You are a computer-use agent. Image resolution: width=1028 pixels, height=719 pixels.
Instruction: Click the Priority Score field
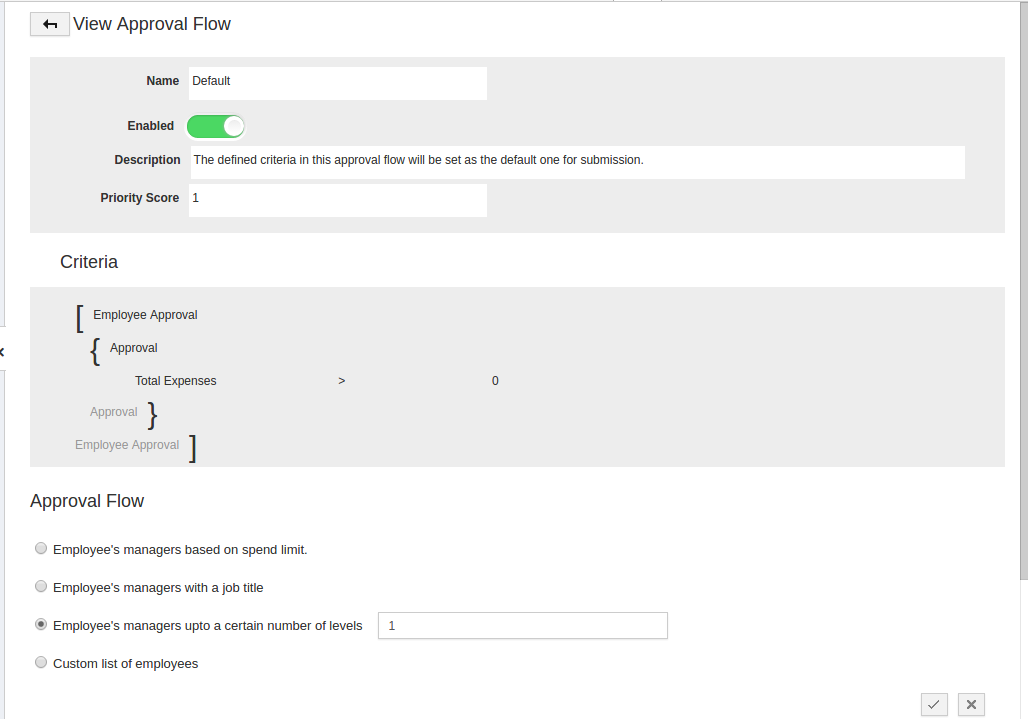(x=337, y=199)
